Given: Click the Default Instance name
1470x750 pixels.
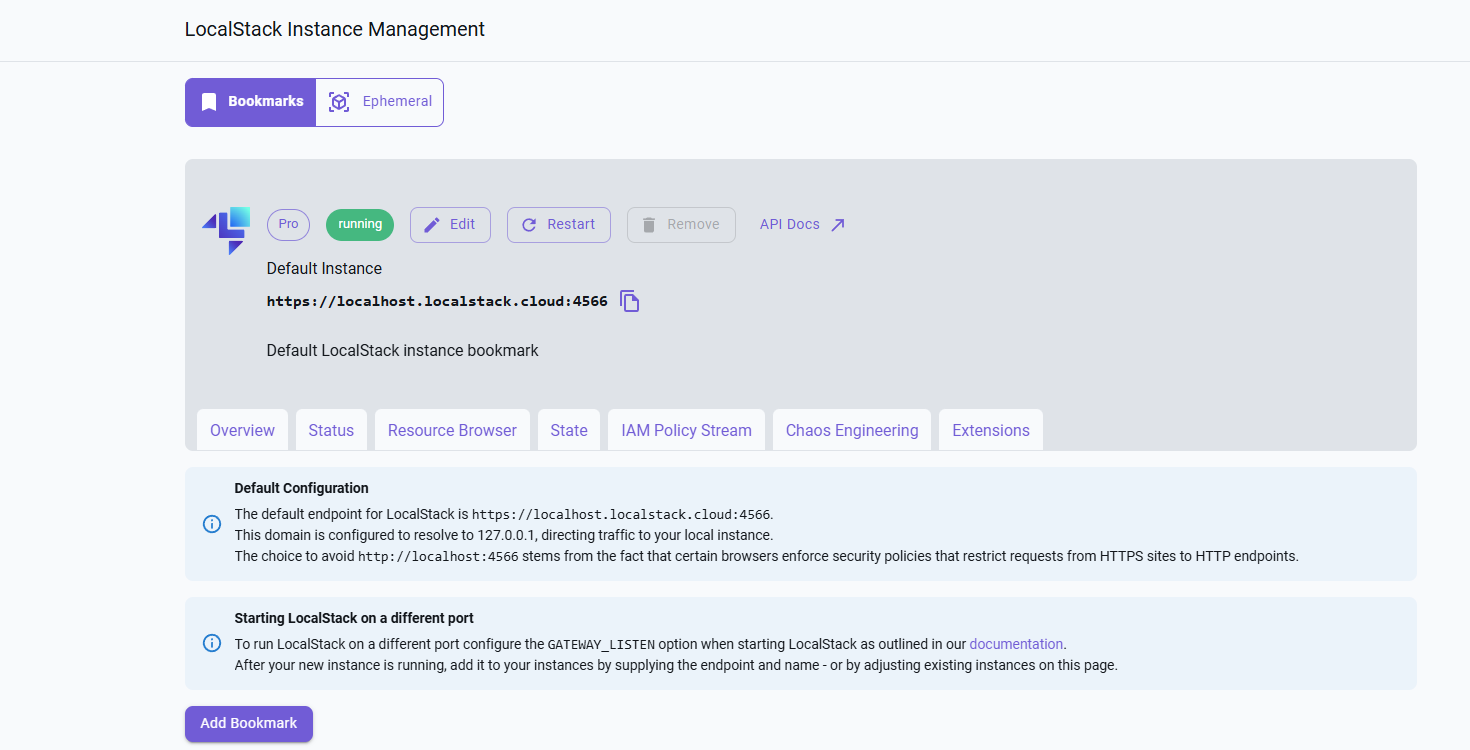Looking at the screenshot, I should pos(324,269).
